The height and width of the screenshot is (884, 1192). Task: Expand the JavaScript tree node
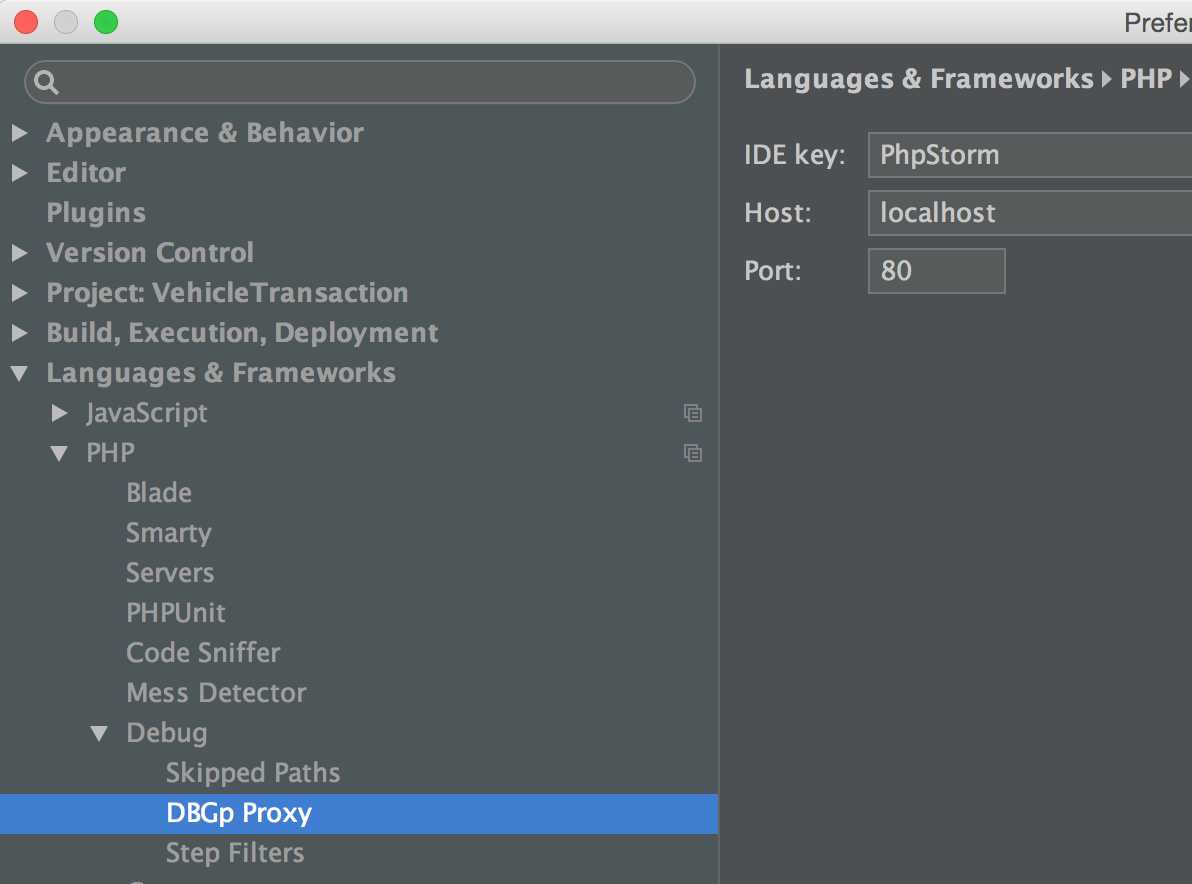[x=60, y=413]
